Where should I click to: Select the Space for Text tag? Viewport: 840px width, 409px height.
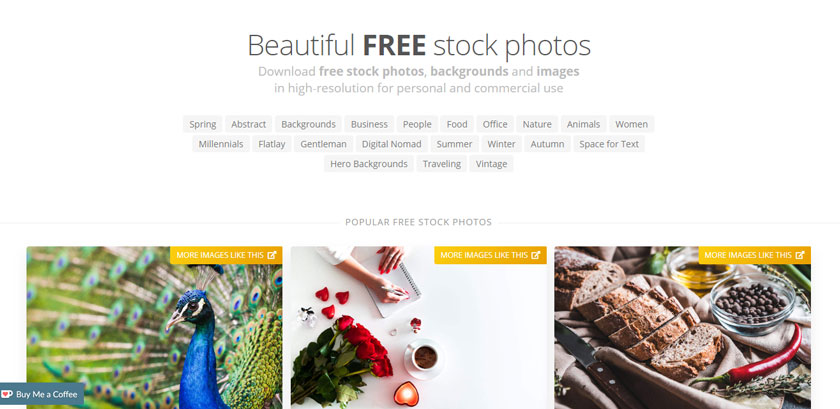click(609, 144)
